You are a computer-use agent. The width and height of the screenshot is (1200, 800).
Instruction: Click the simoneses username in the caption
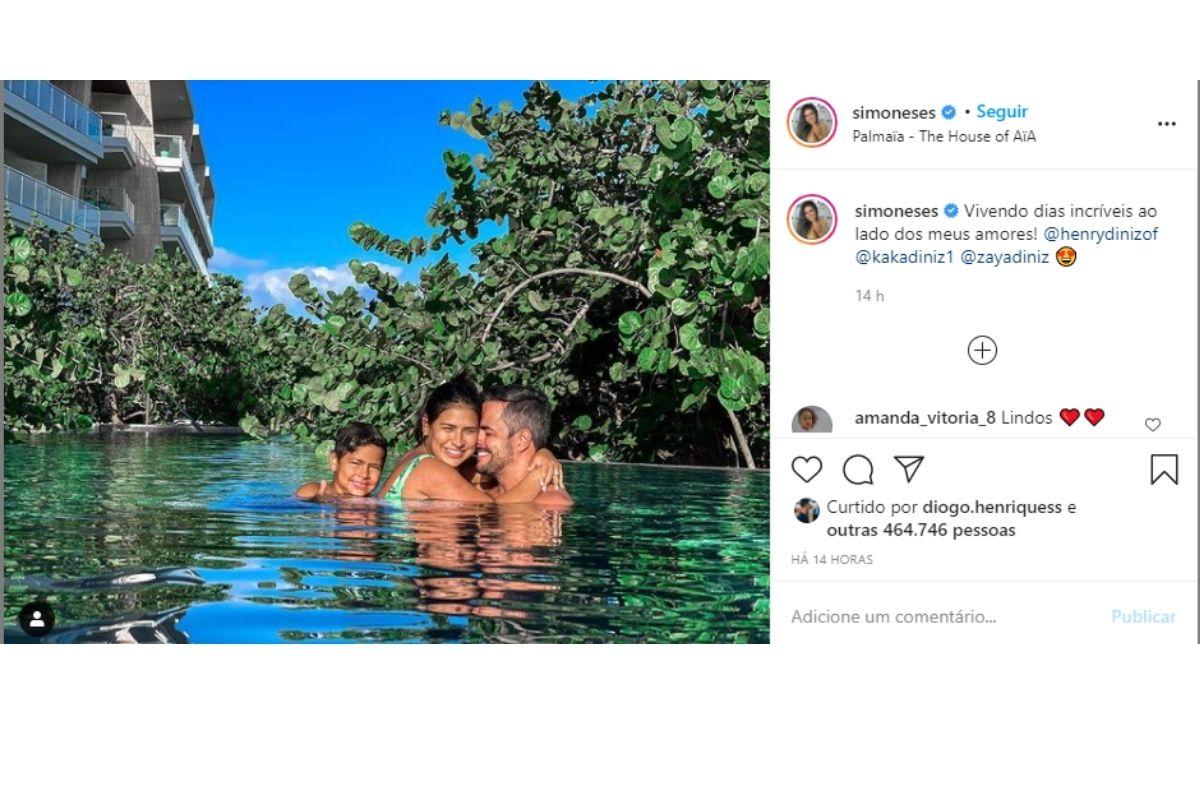pos(896,211)
